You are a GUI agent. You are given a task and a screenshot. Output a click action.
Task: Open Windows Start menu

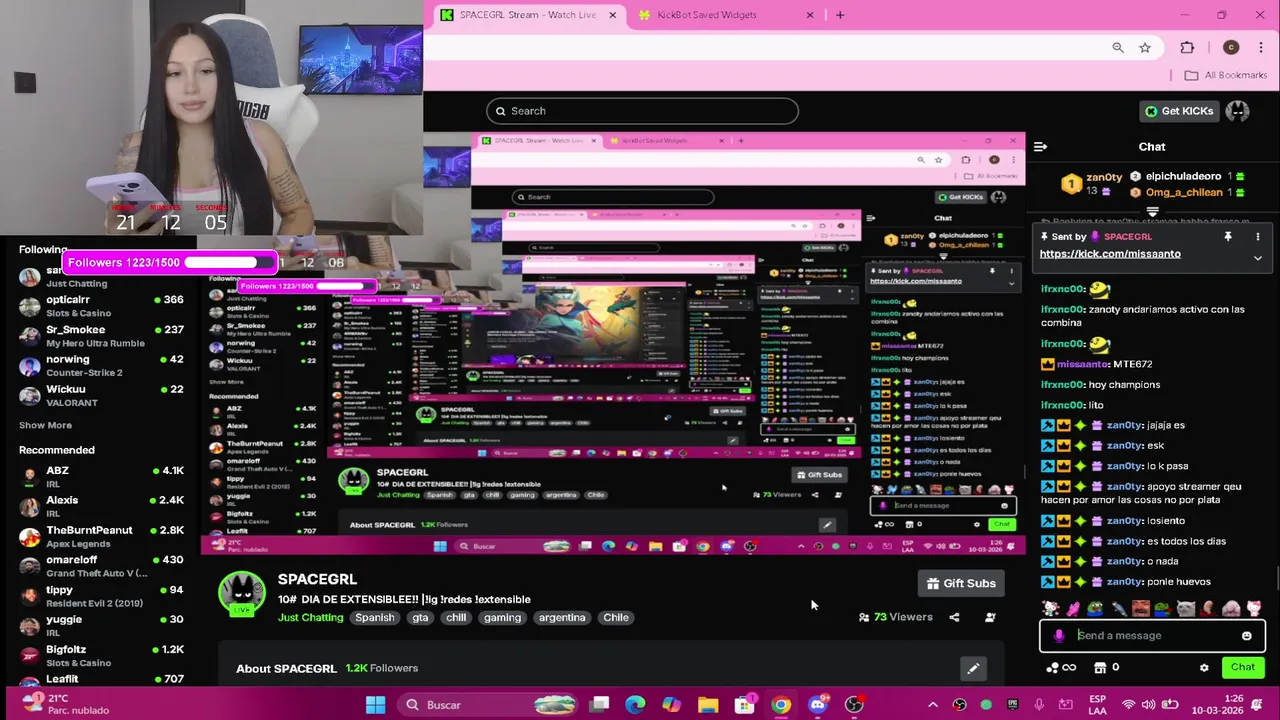pyautogui.click(x=375, y=705)
